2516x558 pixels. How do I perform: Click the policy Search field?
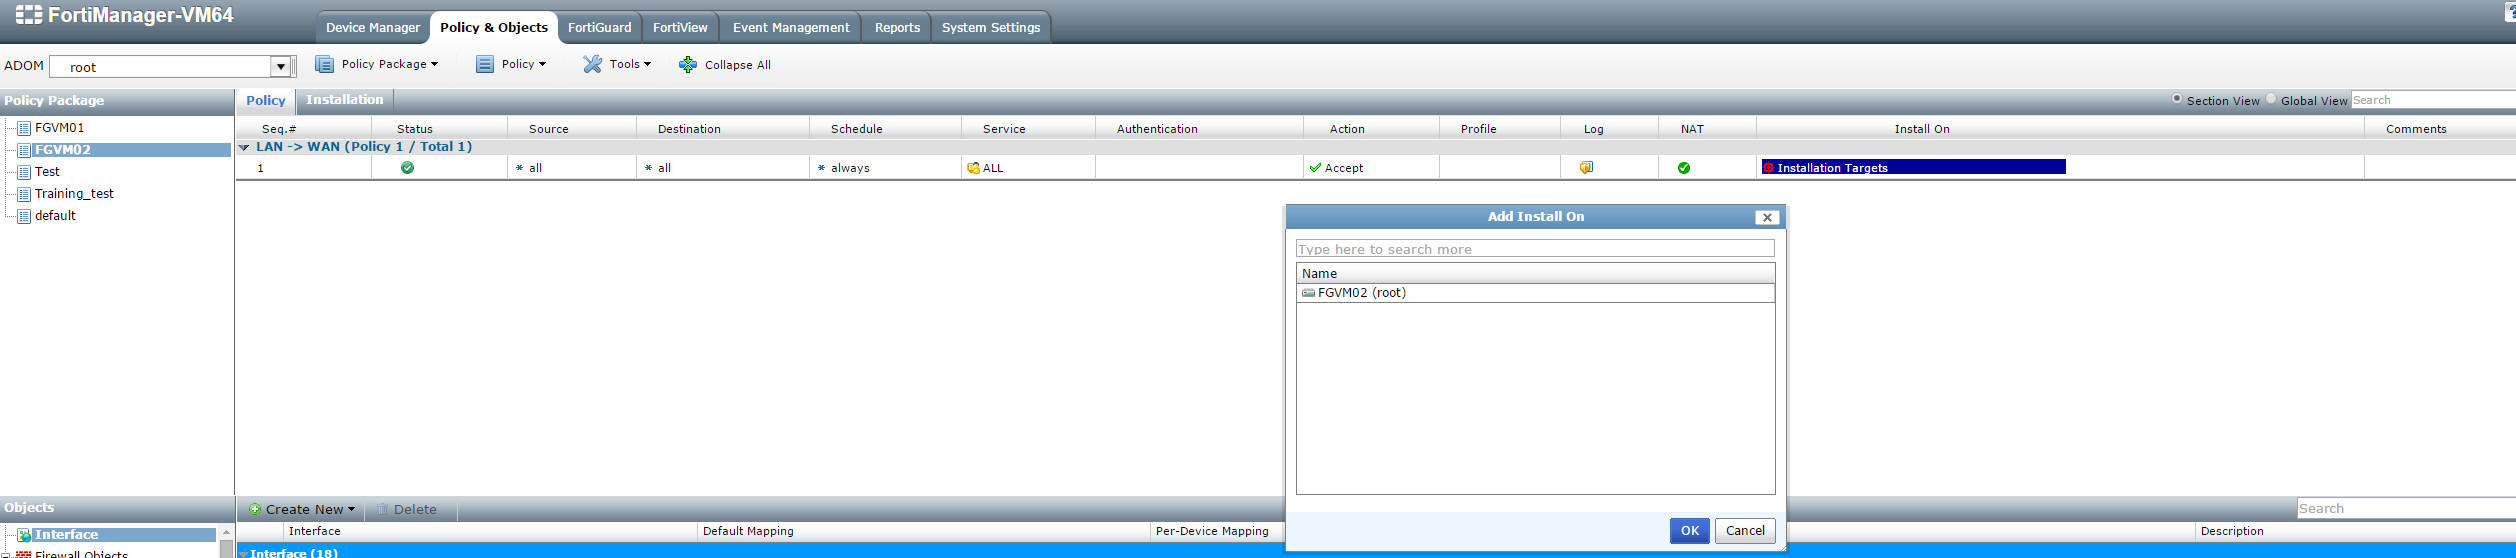tap(2433, 100)
